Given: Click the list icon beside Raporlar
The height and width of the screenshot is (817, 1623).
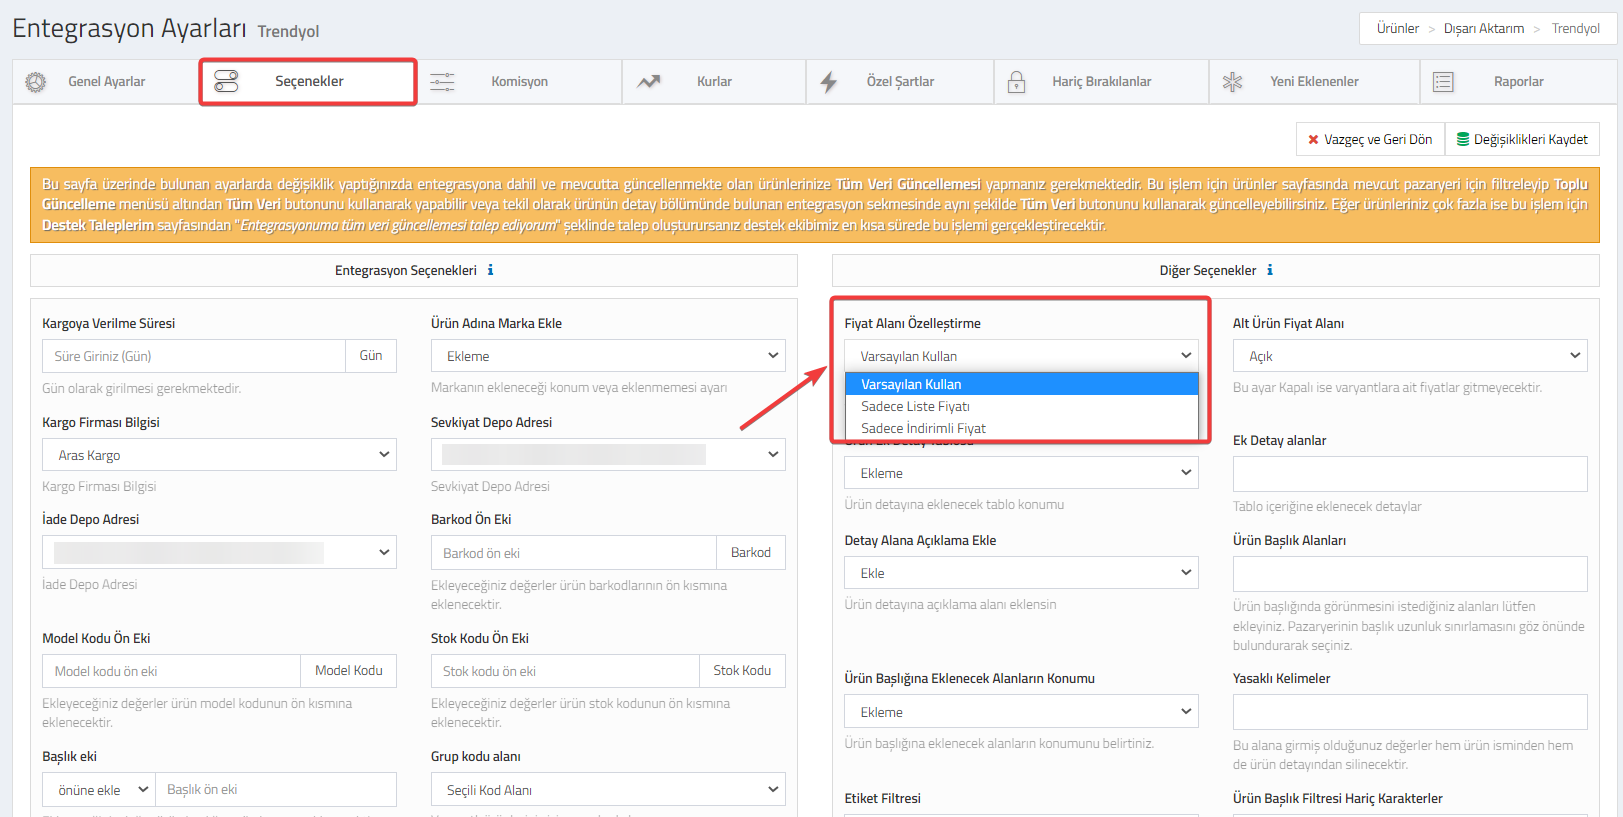Looking at the screenshot, I should pos(1443,82).
